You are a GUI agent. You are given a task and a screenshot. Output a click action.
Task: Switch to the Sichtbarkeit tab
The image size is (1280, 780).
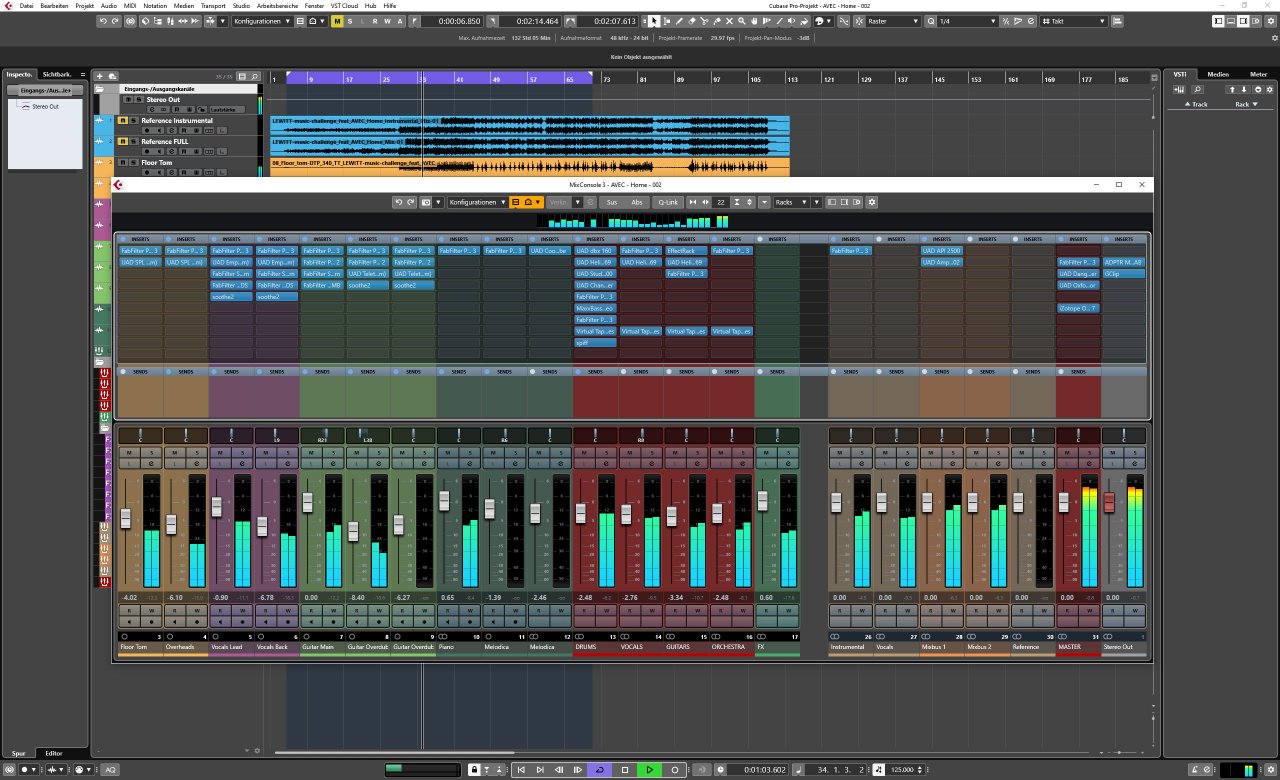coord(56,74)
